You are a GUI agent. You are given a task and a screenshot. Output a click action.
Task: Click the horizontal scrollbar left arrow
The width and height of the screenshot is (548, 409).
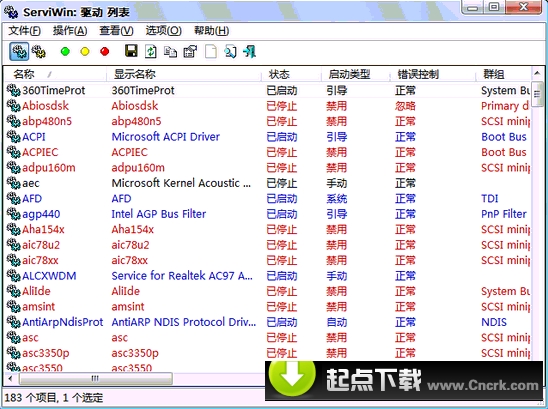tap(10, 378)
